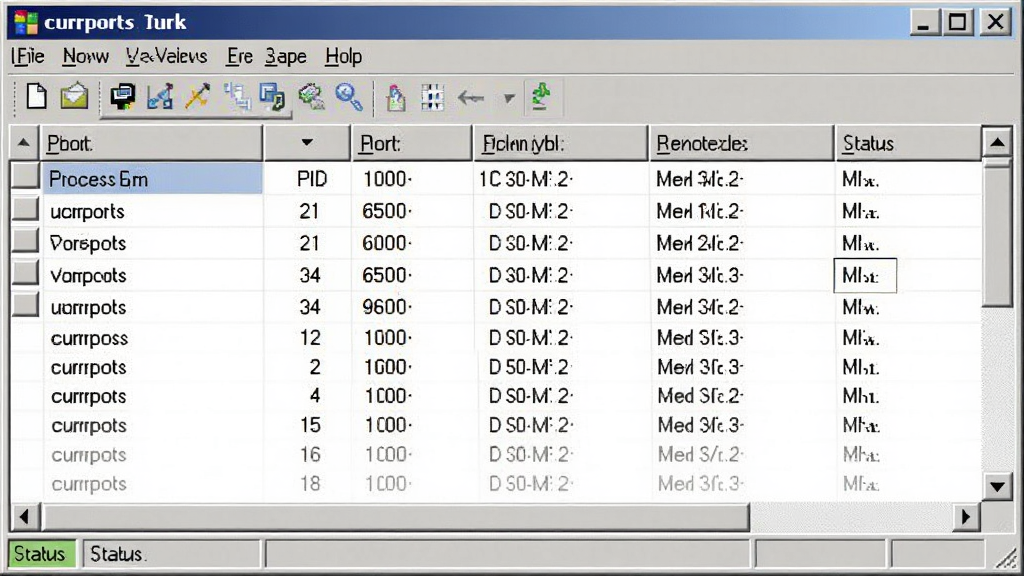Viewport: 1024px width, 576px height.
Task: Click the colorful app icon in title bar
Action: tap(26, 22)
